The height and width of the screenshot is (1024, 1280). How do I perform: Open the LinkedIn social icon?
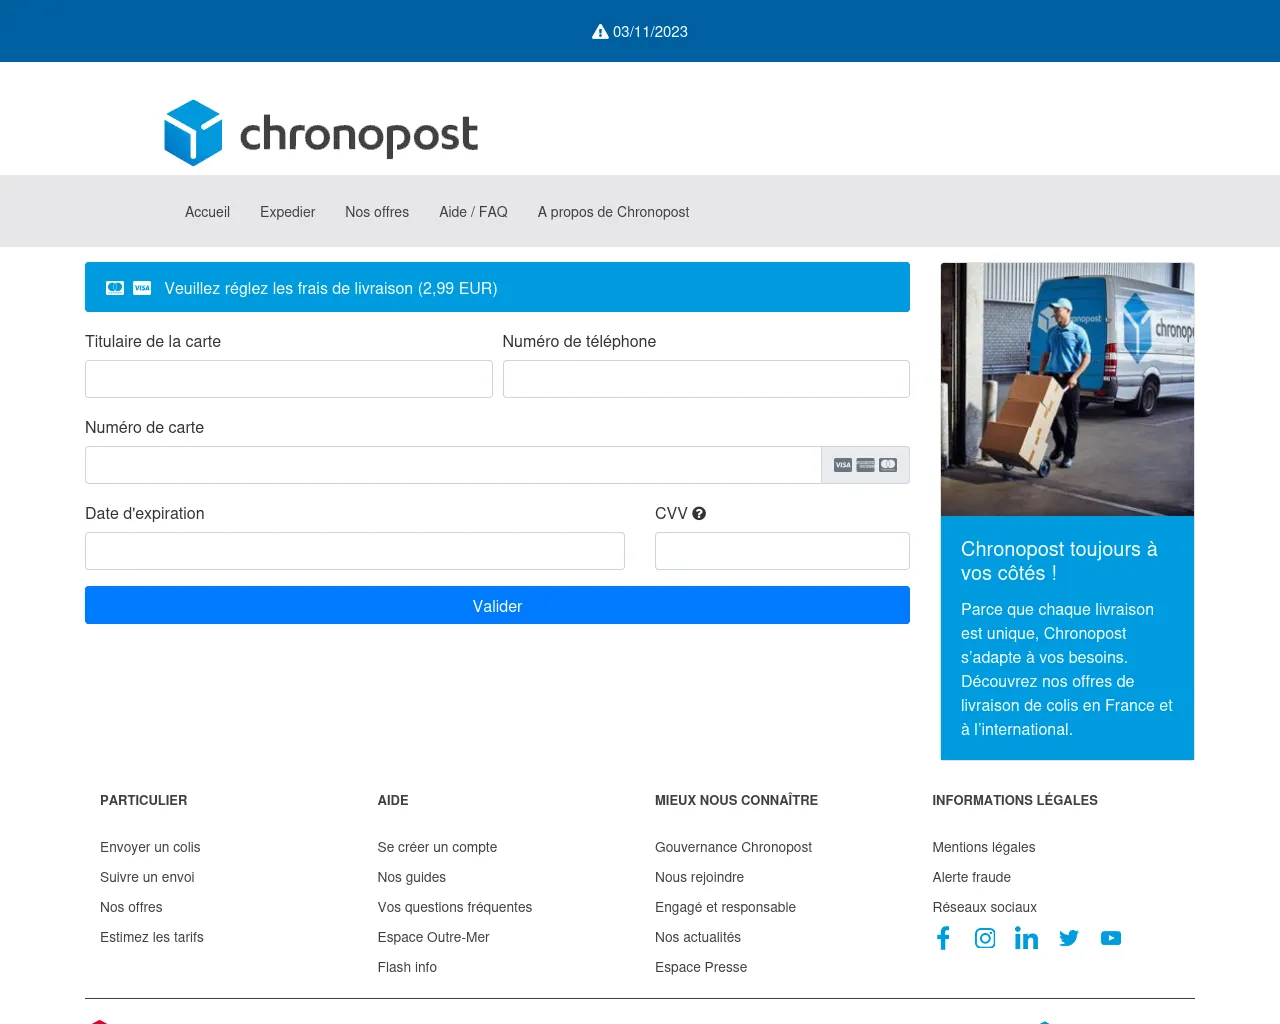[1026, 938]
